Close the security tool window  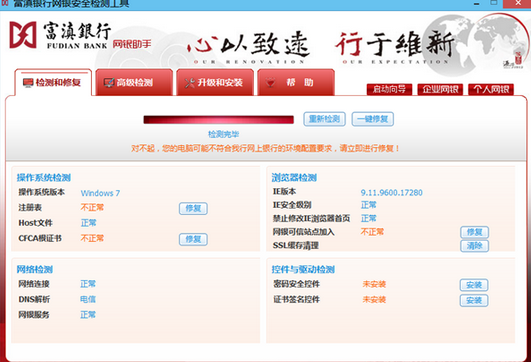(x=518, y=3)
